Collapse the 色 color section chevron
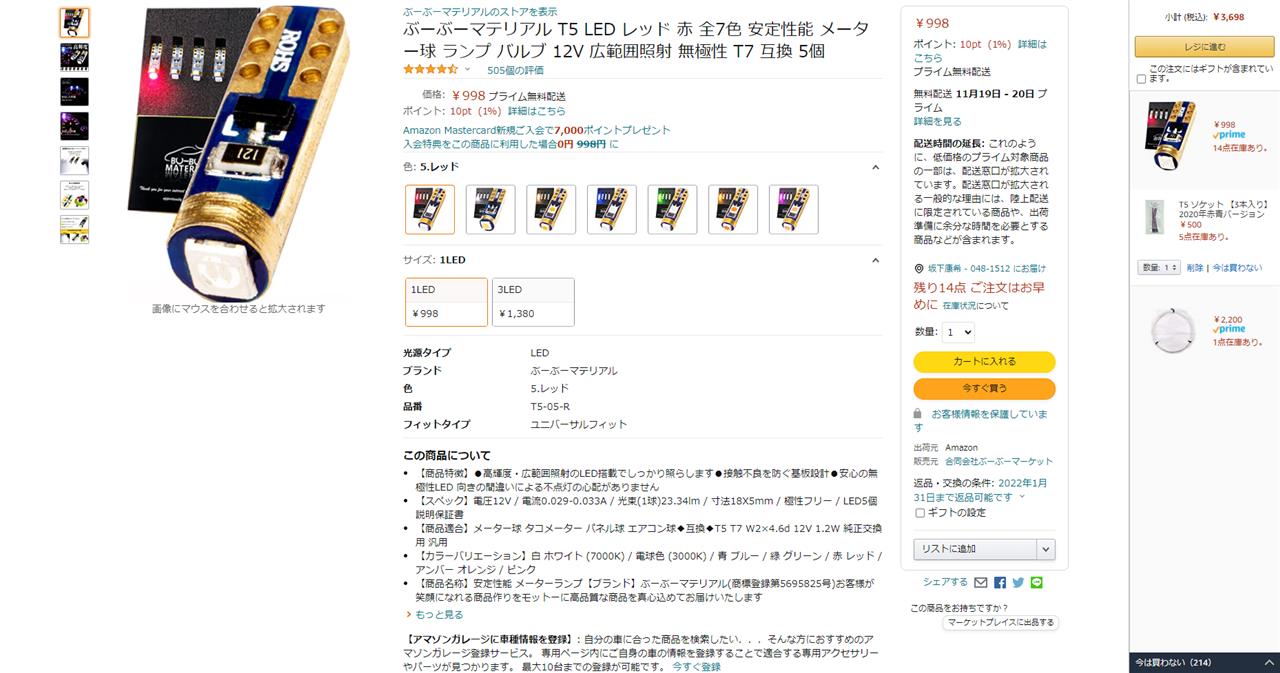 click(875, 168)
